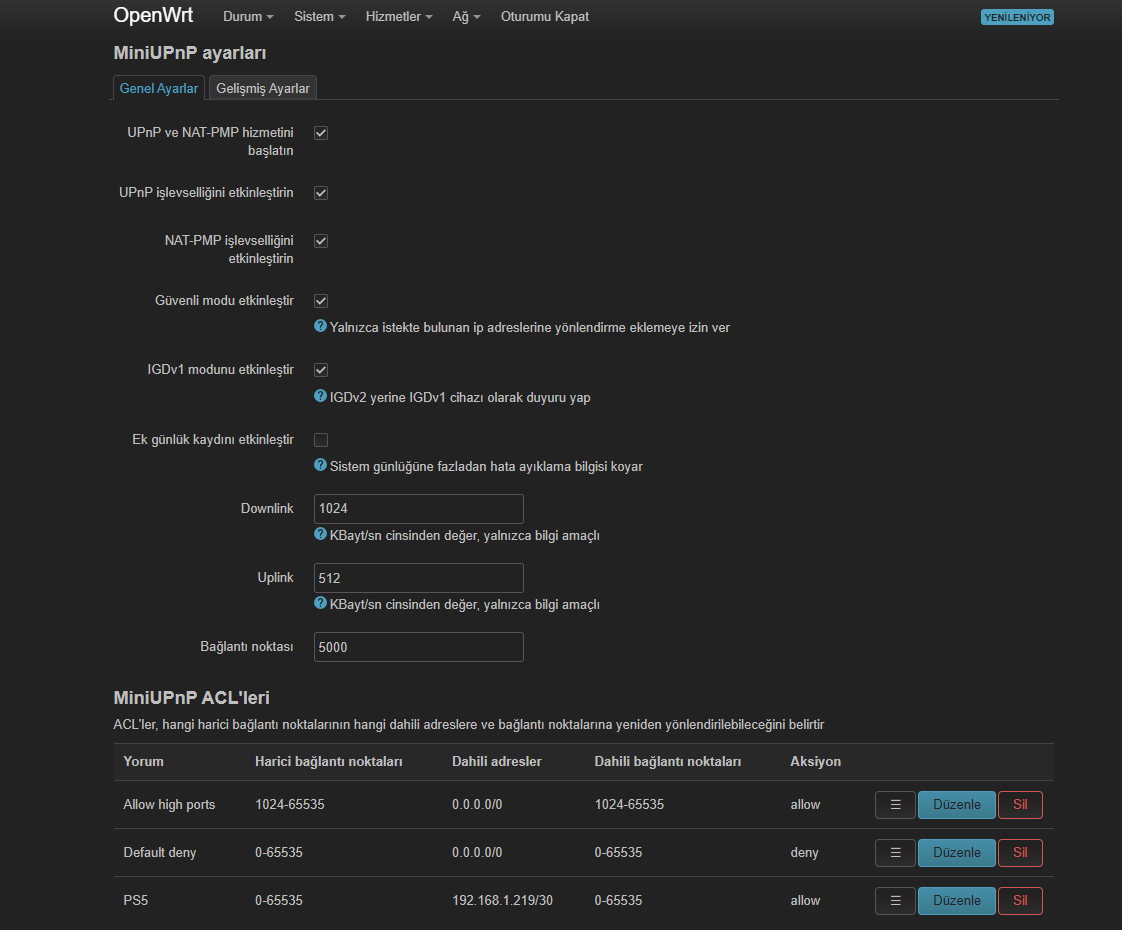Delete the PS5 rule with Sil
This screenshot has height=930, width=1122.
[1020, 901]
